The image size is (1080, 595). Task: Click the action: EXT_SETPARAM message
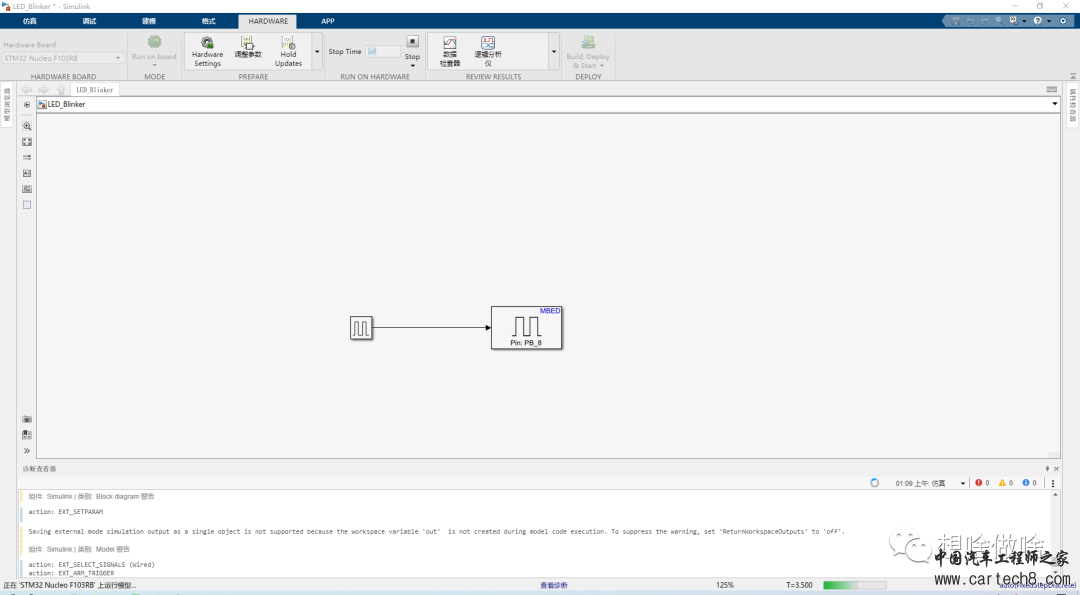click(x=65, y=512)
